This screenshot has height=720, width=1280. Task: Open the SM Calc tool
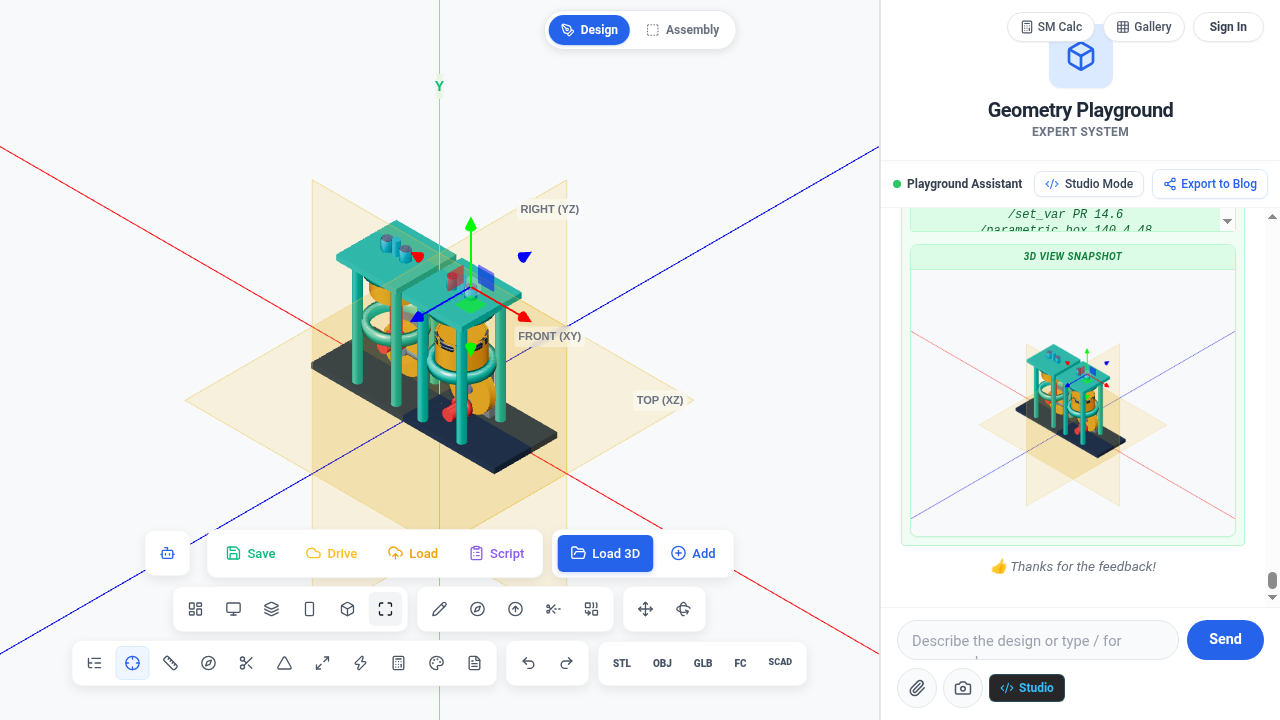1052,27
